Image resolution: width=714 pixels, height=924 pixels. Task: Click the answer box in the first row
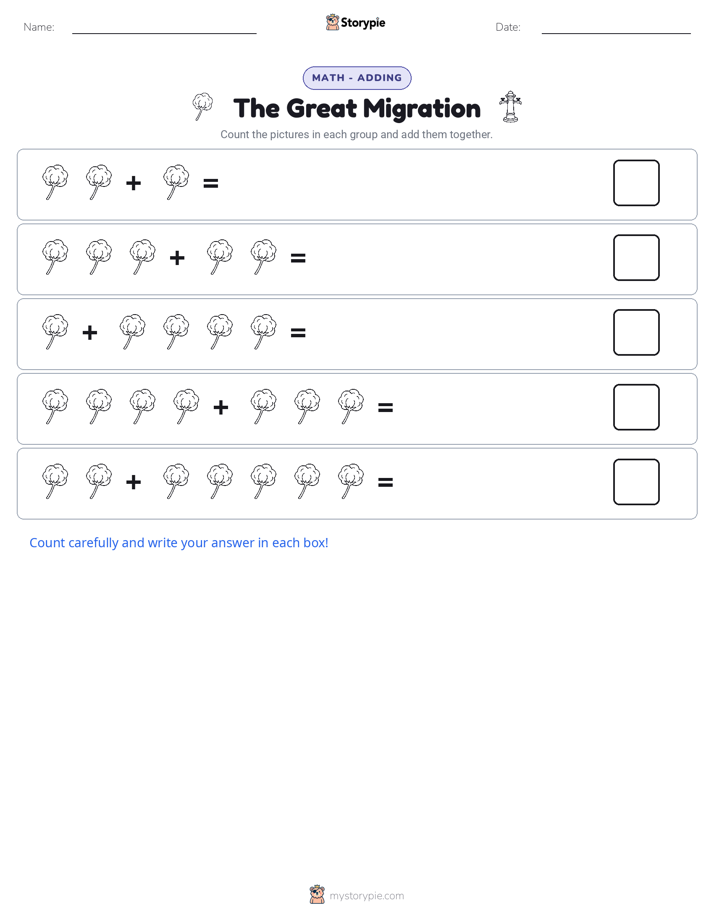pos(636,183)
